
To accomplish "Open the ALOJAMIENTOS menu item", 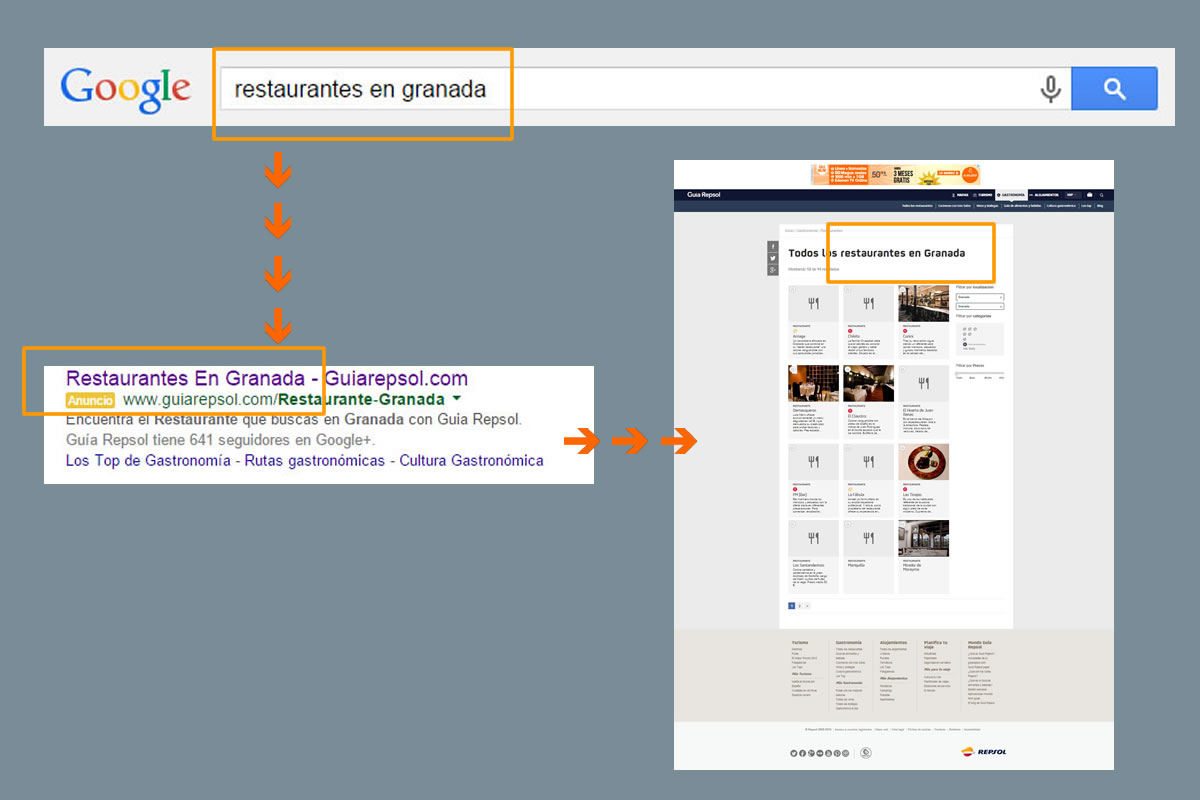I will (x=1046, y=195).
